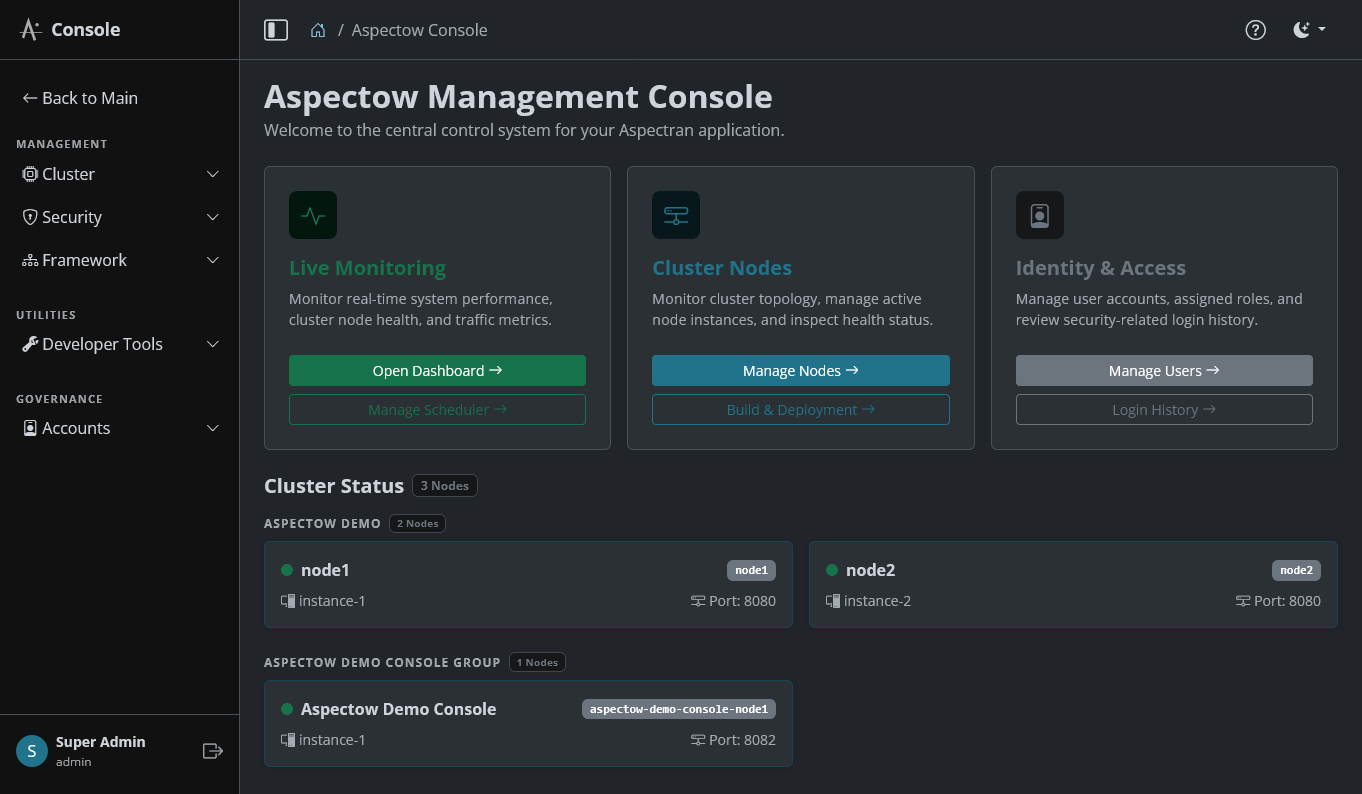Click the node1 badge tag

751,570
